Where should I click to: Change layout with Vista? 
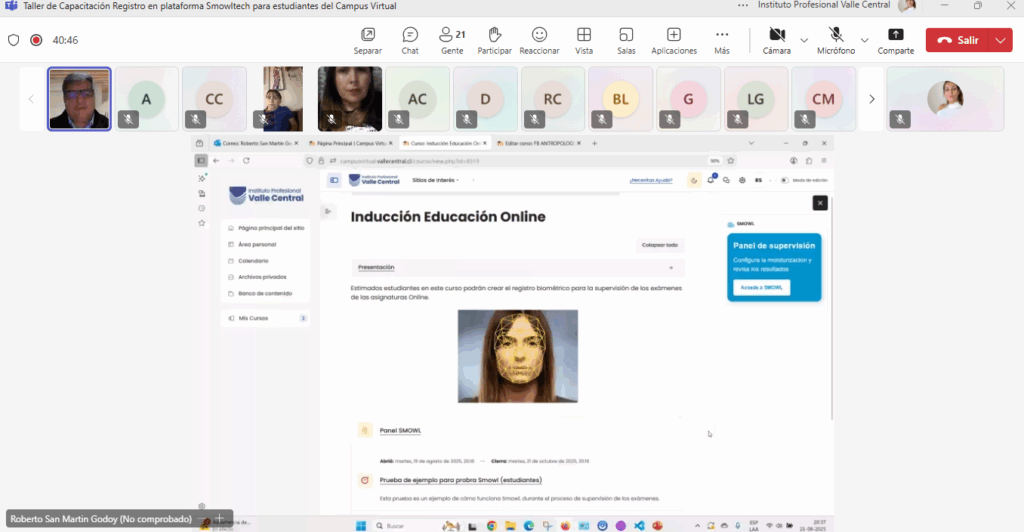click(x=584, y=40)
